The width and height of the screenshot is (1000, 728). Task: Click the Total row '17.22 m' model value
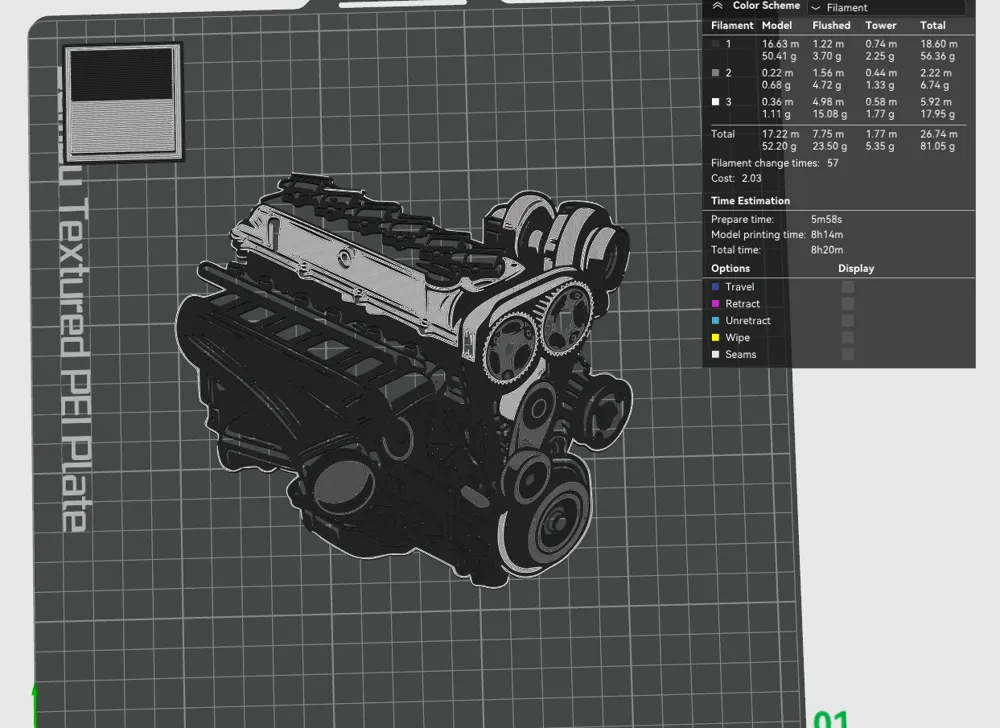pyautogui.click(x=780, y=134)
